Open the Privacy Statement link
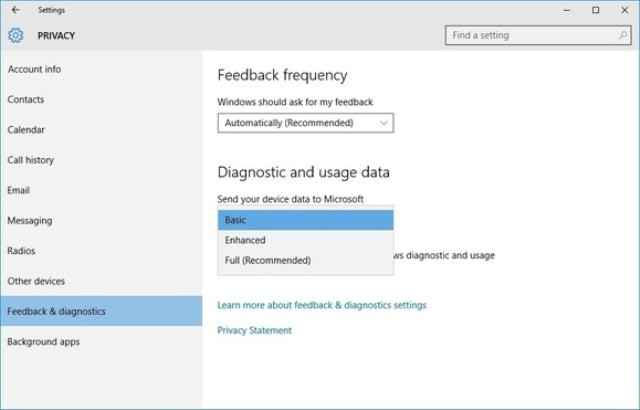The width and height of the screenshot is (640, 410). tap(254, 330)
